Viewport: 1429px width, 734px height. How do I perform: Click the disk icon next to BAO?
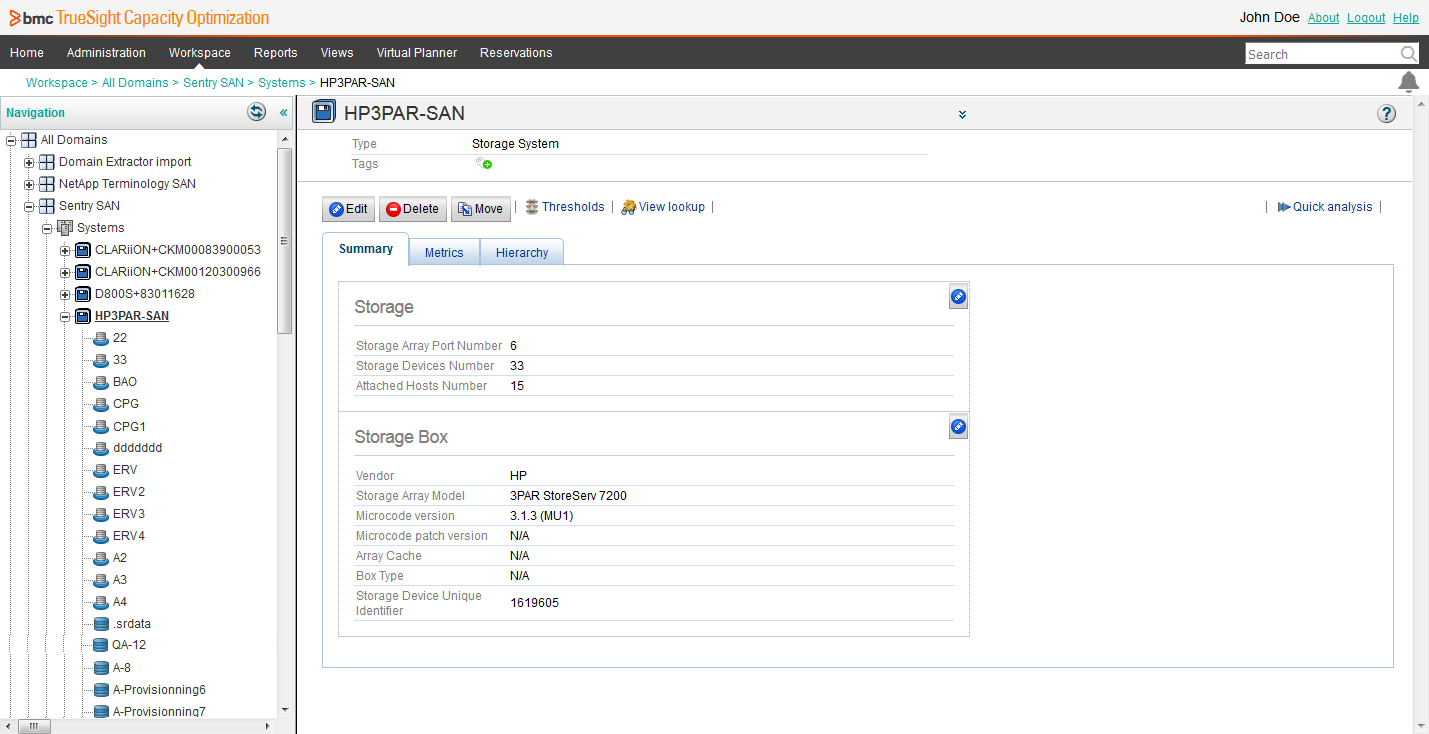click(x=100, y=382)
